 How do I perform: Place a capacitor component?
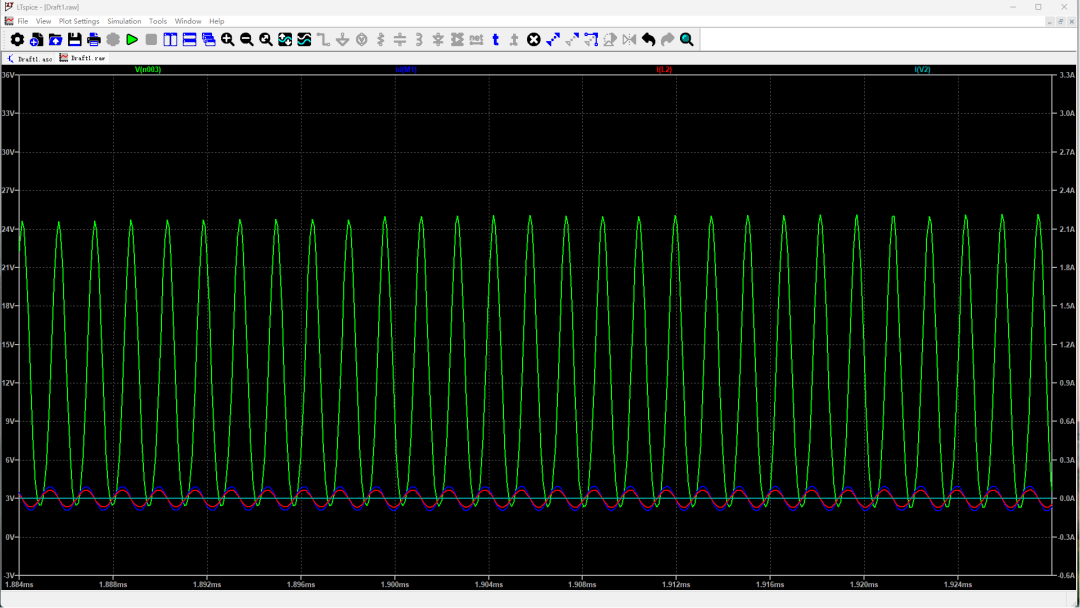[399, 40]
